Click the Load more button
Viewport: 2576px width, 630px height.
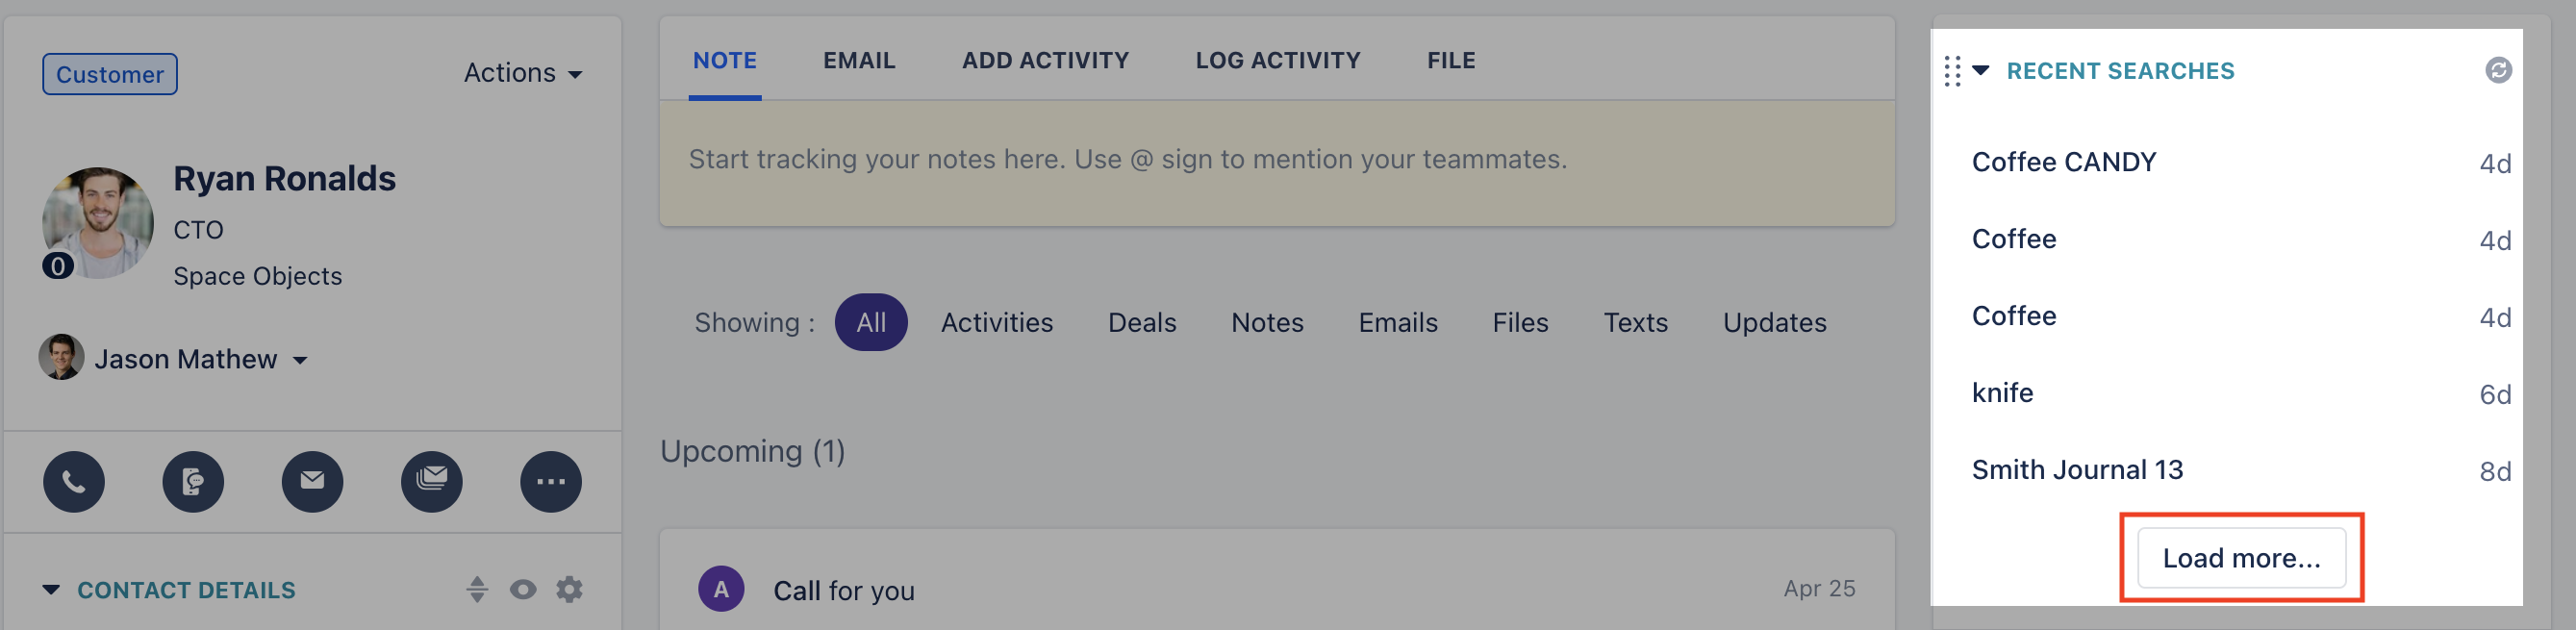pyautogui.click(x=2241, y=558)
